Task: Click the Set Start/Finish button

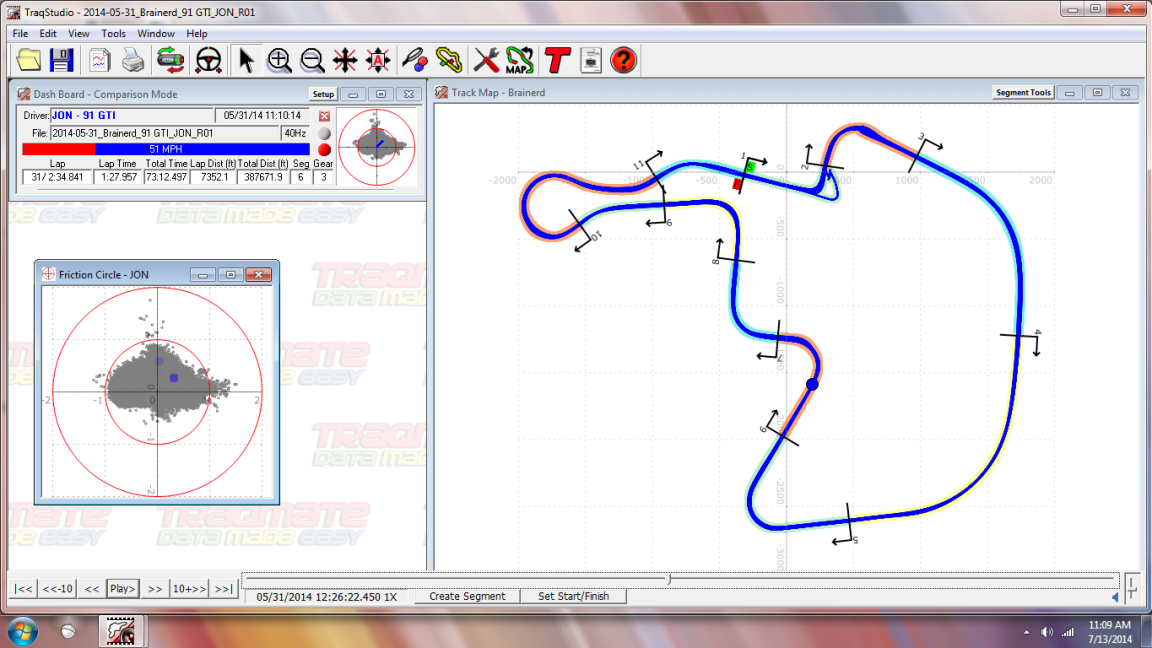Action: (x=573, y=597)
